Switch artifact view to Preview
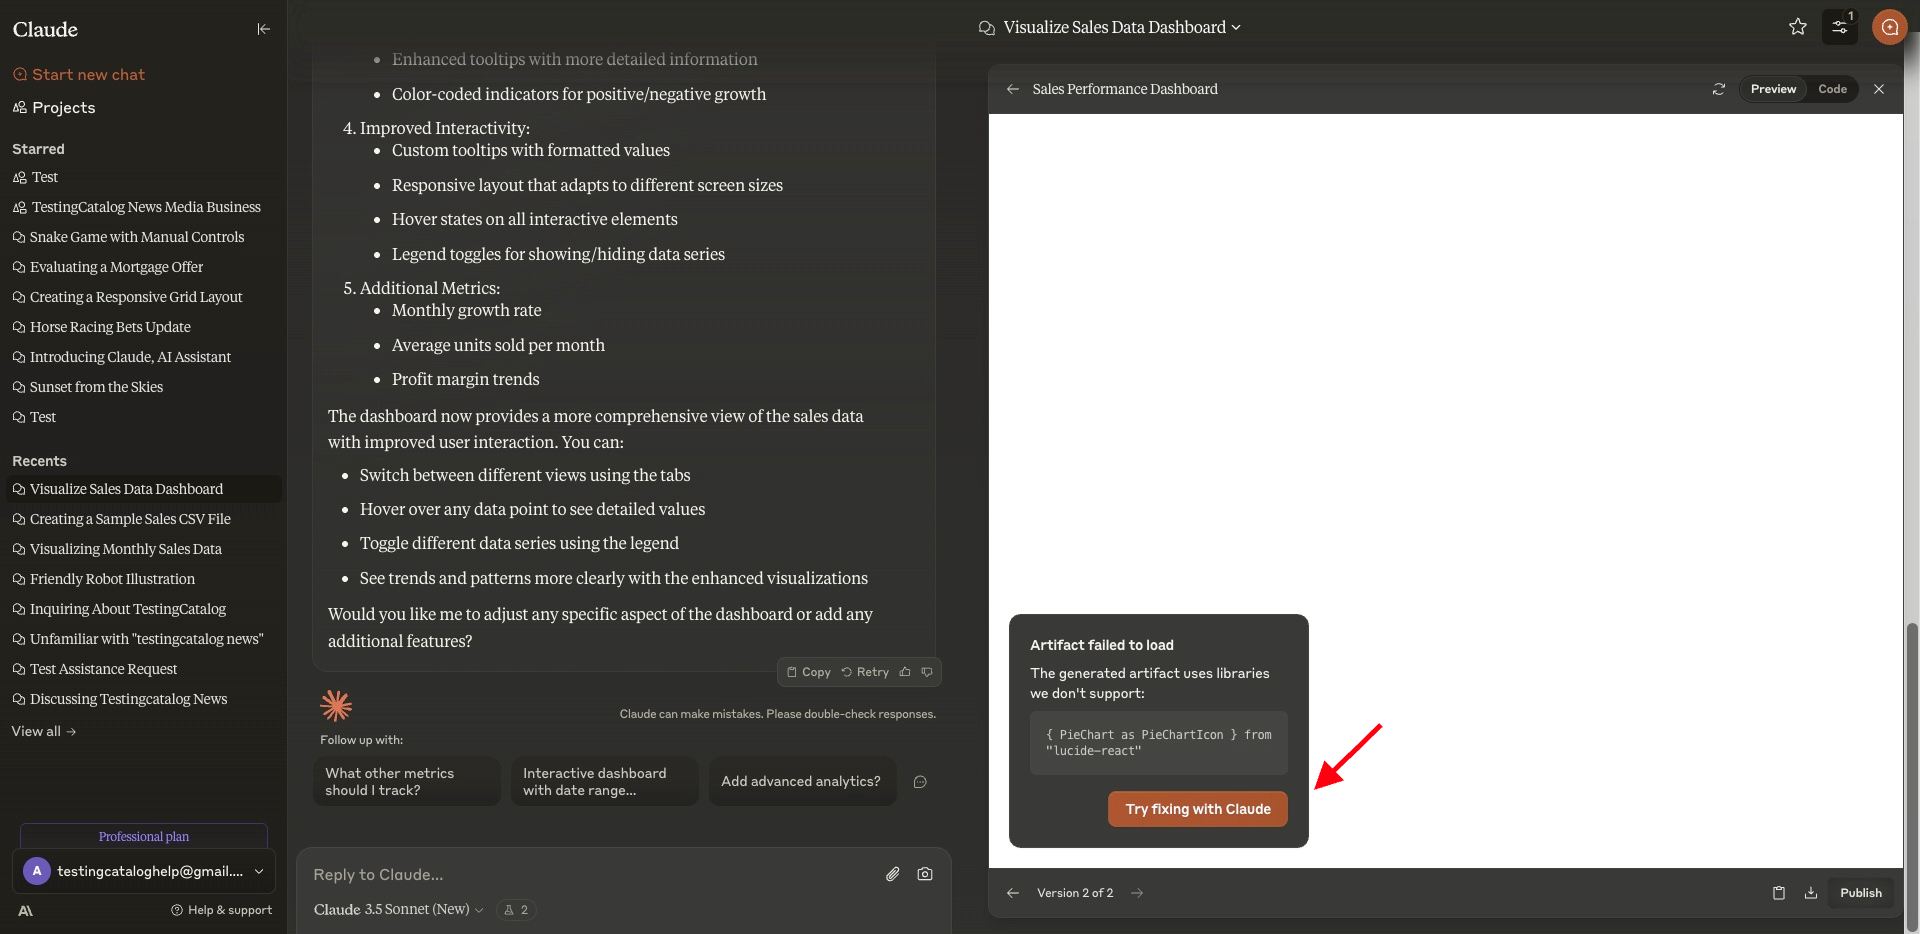 [x=1773, y=89]
